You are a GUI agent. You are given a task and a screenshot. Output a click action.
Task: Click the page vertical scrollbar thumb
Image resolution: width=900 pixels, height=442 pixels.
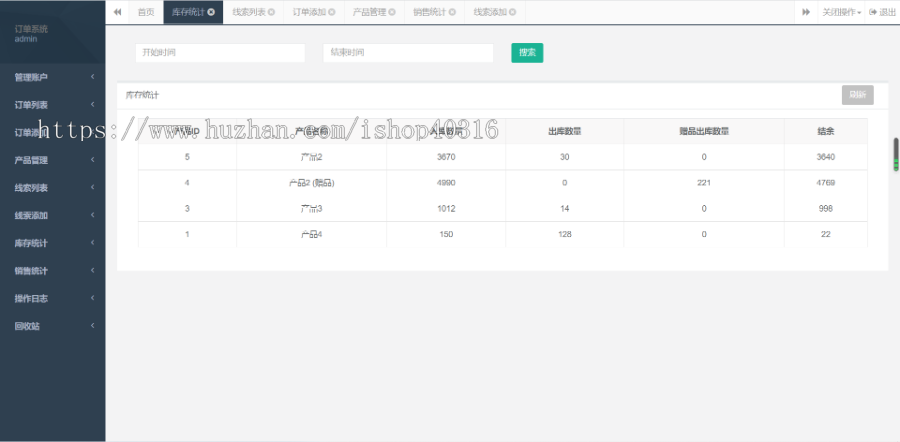[x=895, y=154]
